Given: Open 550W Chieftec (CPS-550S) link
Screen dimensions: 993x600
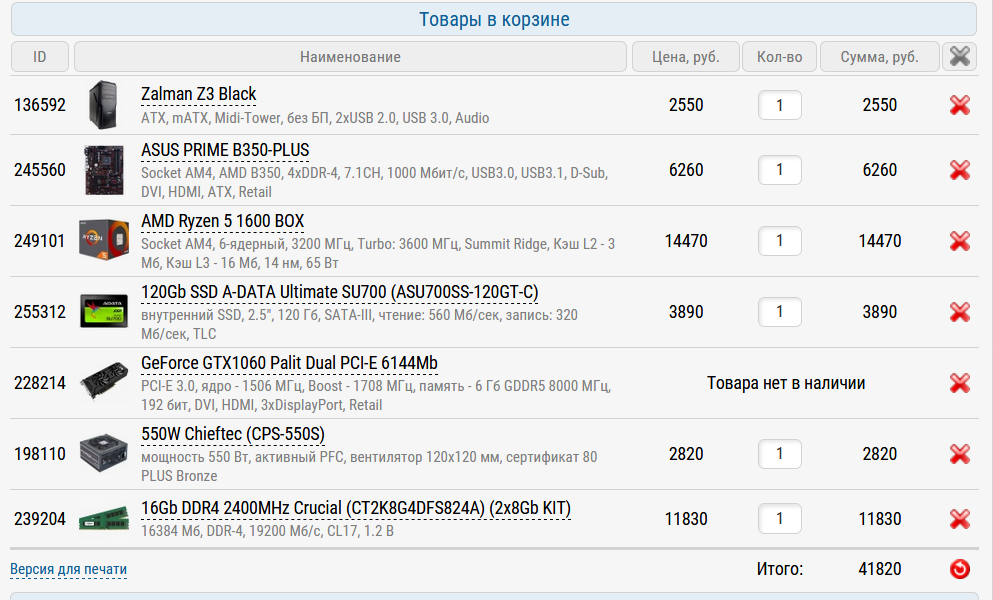Looking at the screenshot, I should point(232,434).
